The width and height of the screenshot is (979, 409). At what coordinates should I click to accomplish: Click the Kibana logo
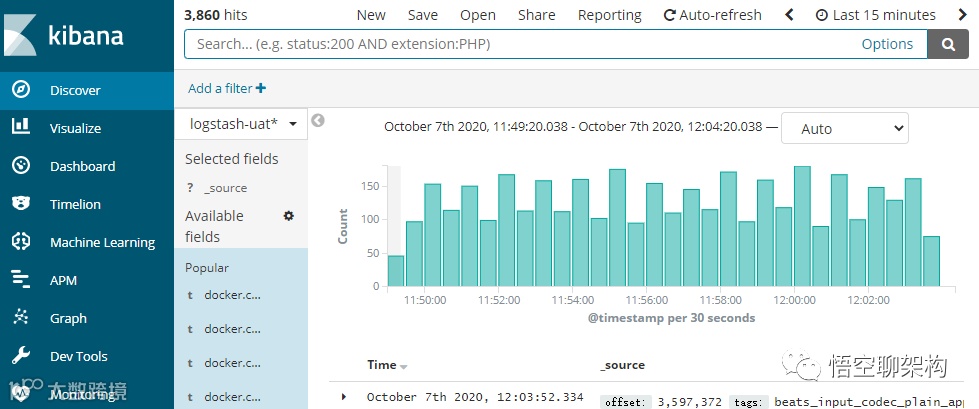click(x=64, y=36)
